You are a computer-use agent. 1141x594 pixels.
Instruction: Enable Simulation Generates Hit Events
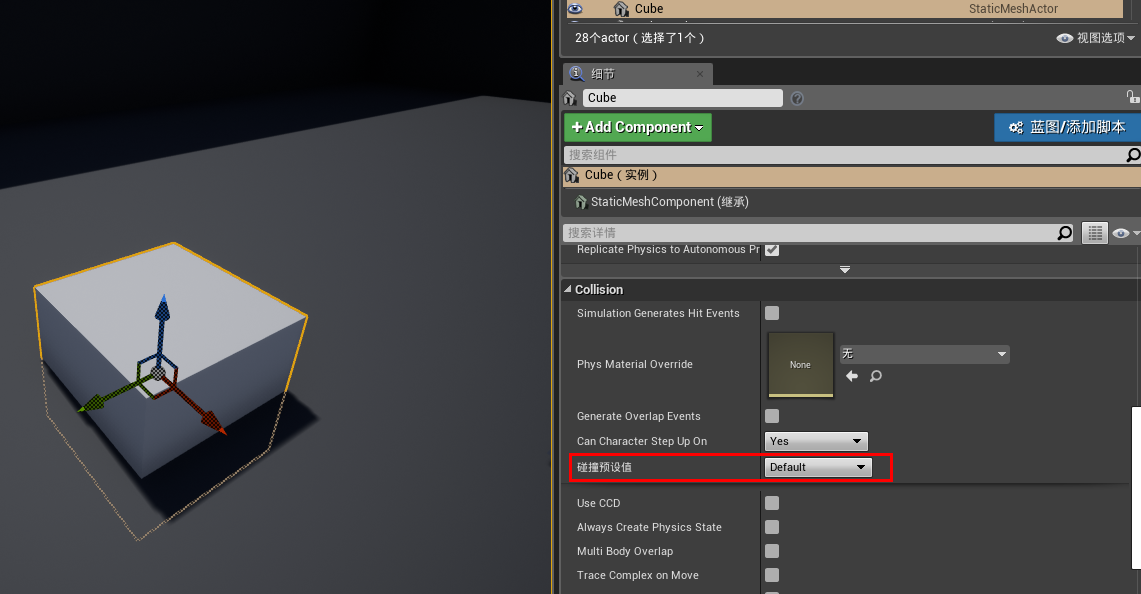pos(771,313)
